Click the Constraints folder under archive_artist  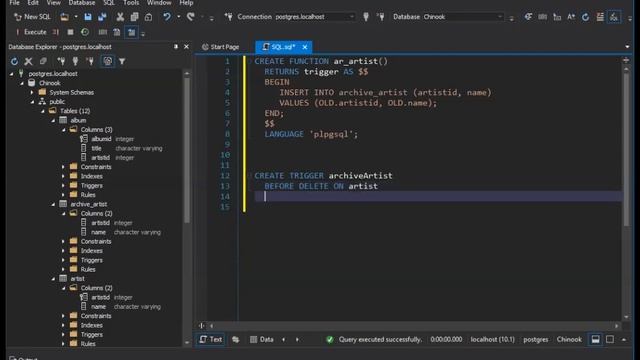96,241
